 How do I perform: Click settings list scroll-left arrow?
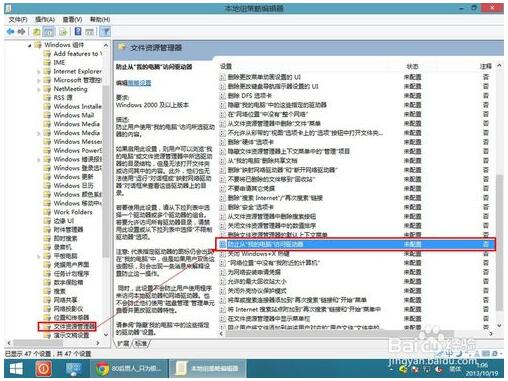(222, 333)
